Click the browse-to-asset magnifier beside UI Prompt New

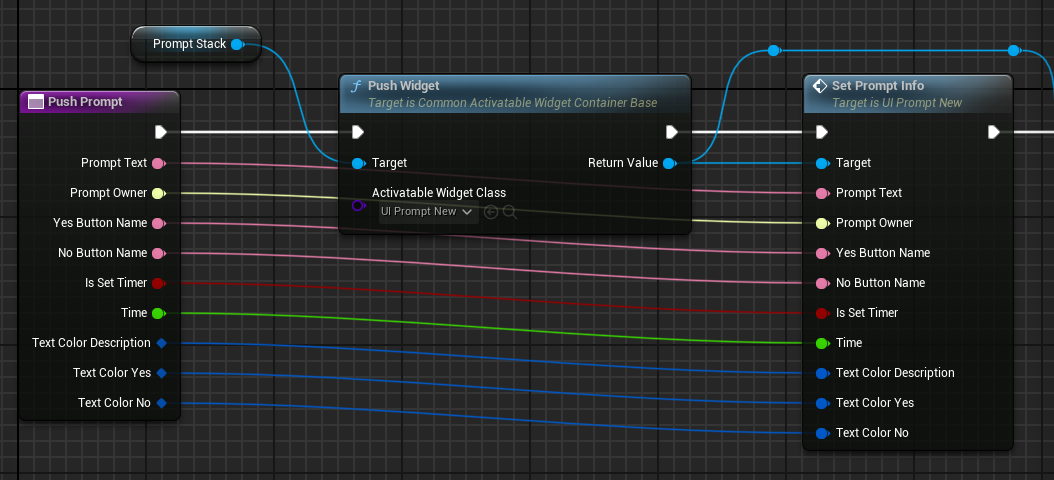click(x=510, y=212)
